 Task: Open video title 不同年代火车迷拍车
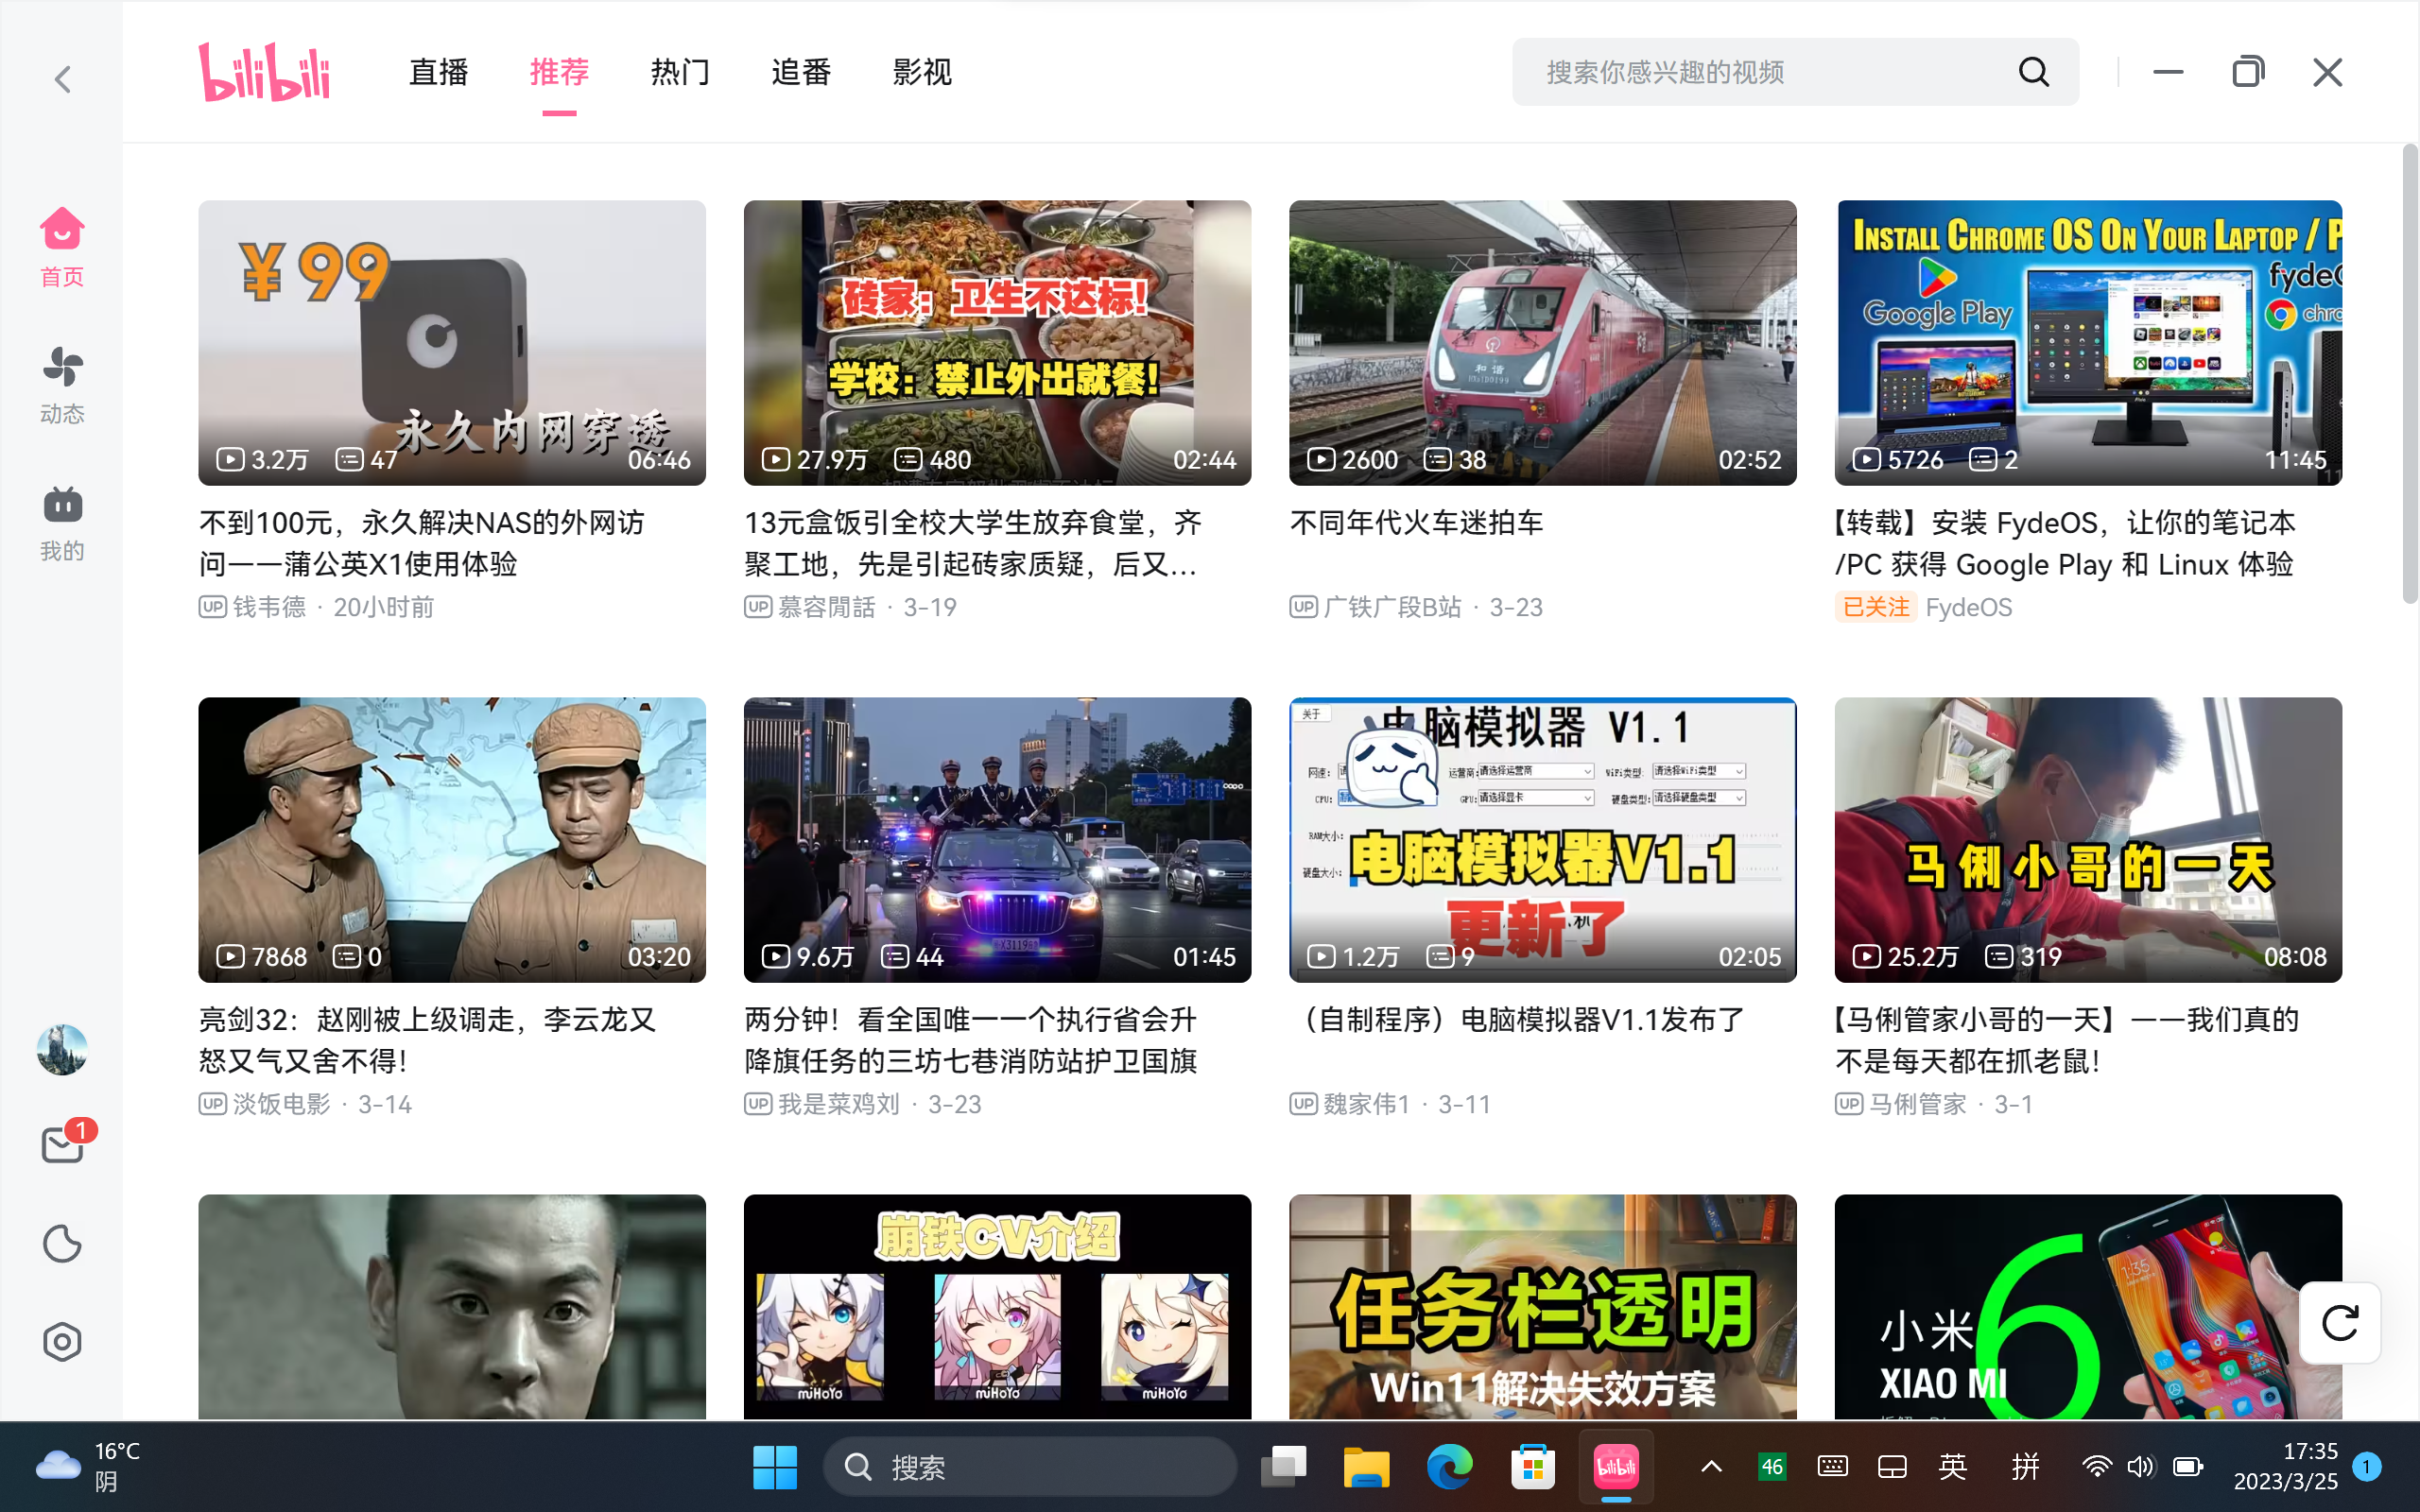click(x=1416, y=522)
